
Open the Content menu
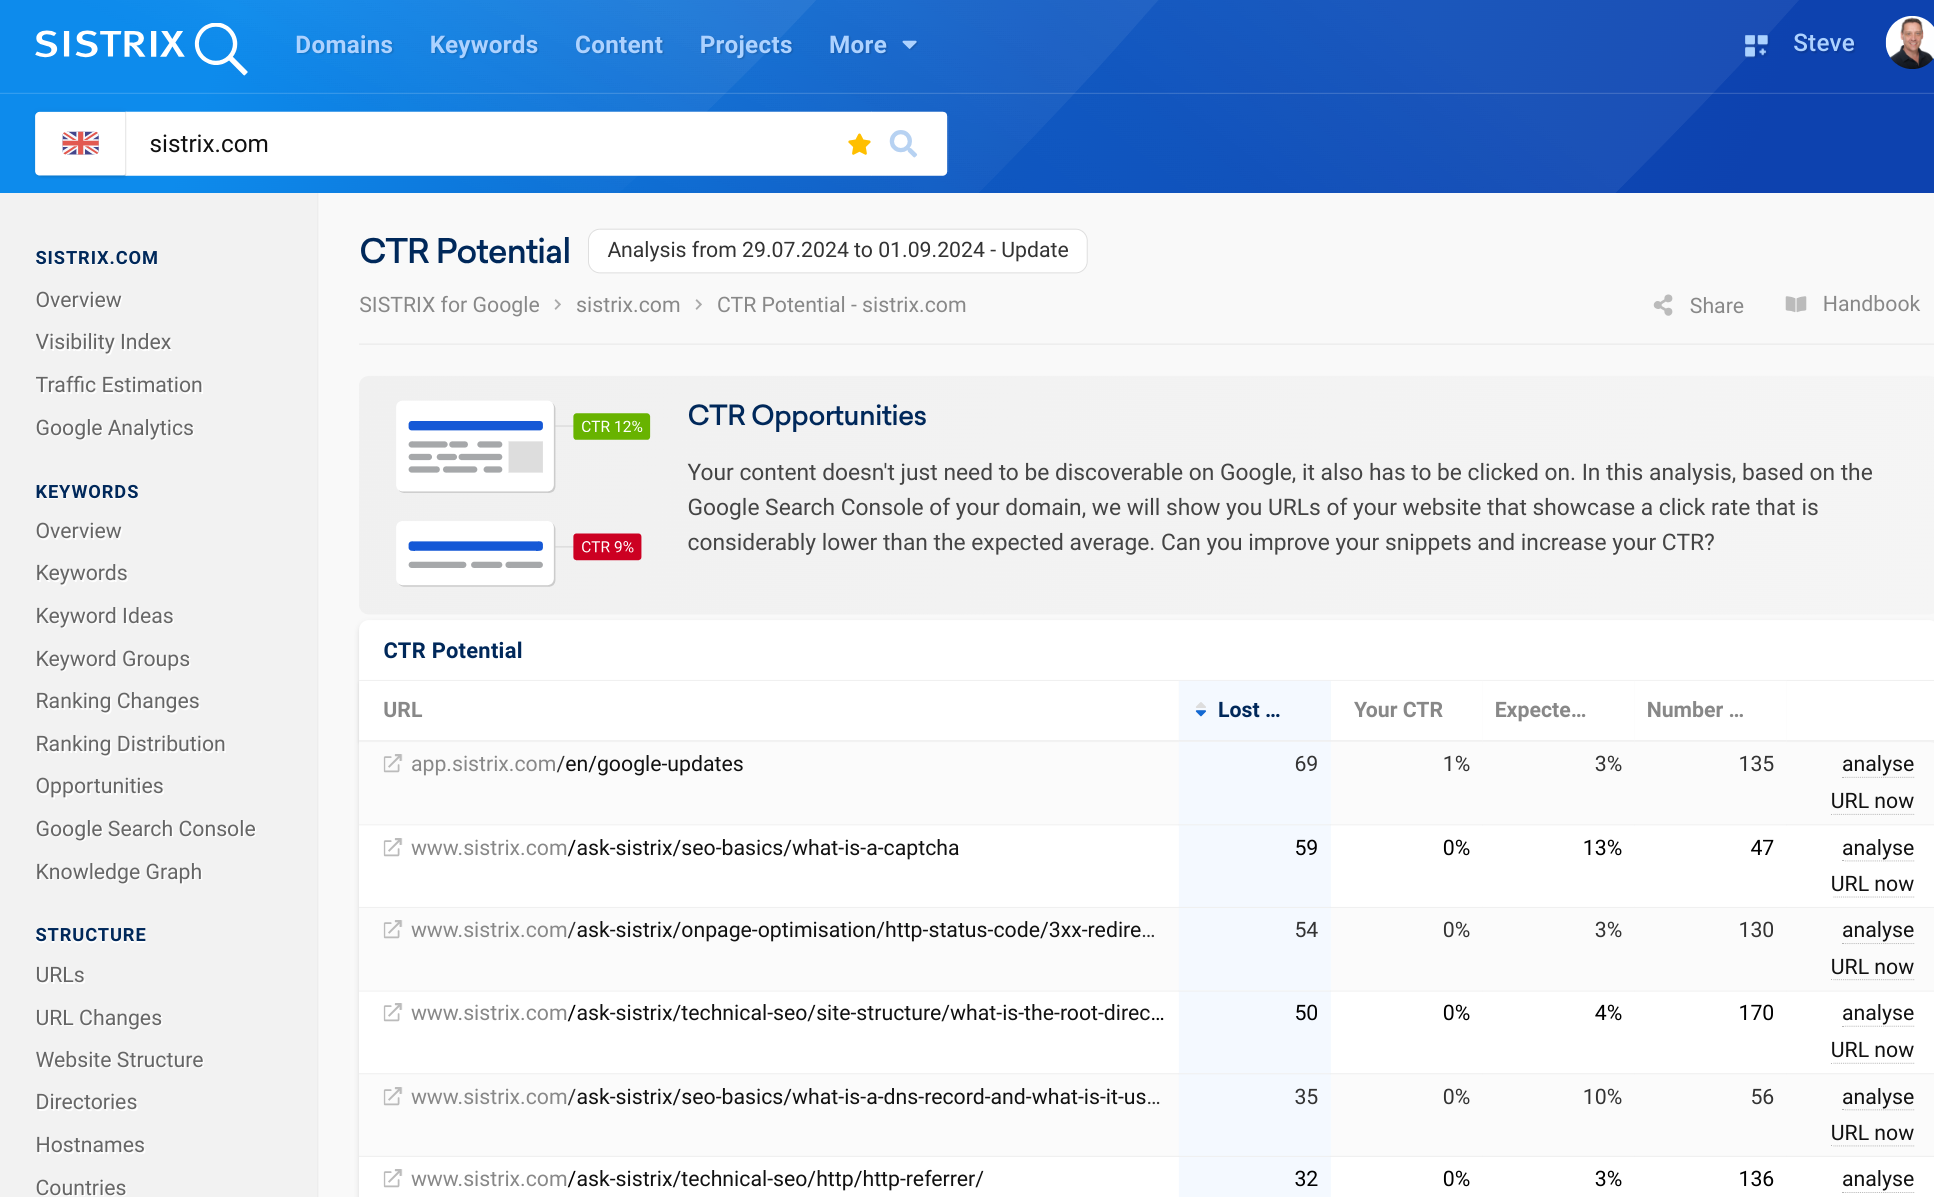point(619,45)
